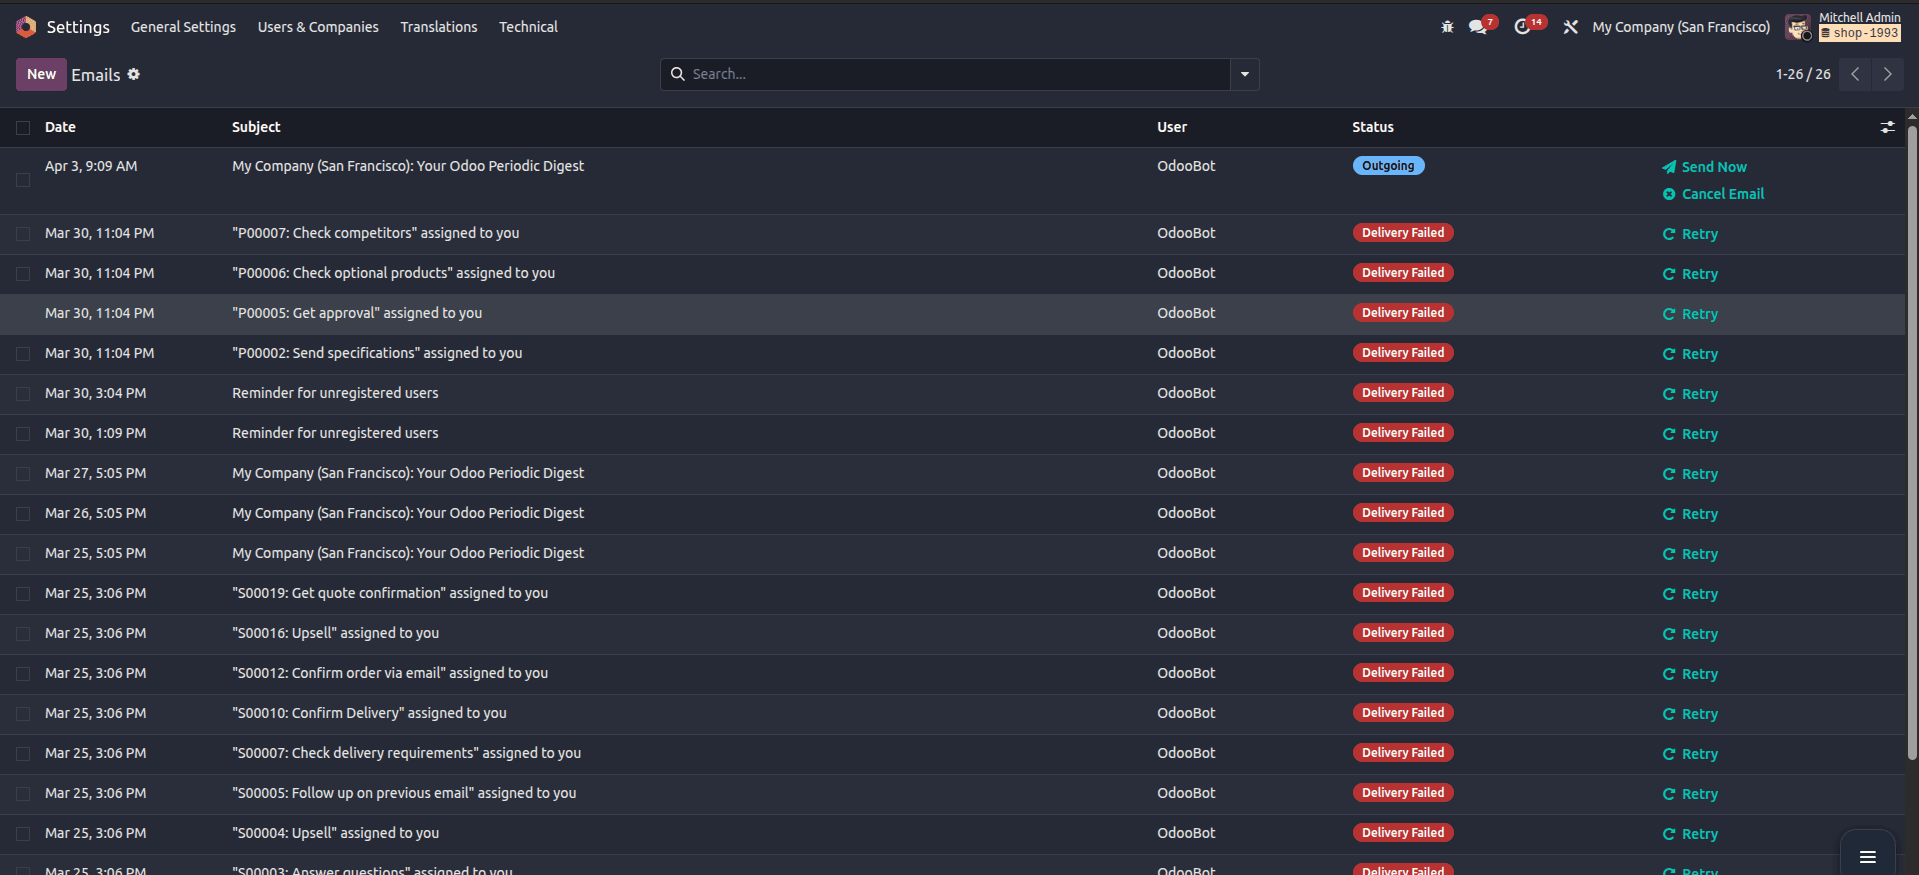Viewport: 1919px width, 875px height.
Task: Click the debug bug icon
Action: [1447, 27]
